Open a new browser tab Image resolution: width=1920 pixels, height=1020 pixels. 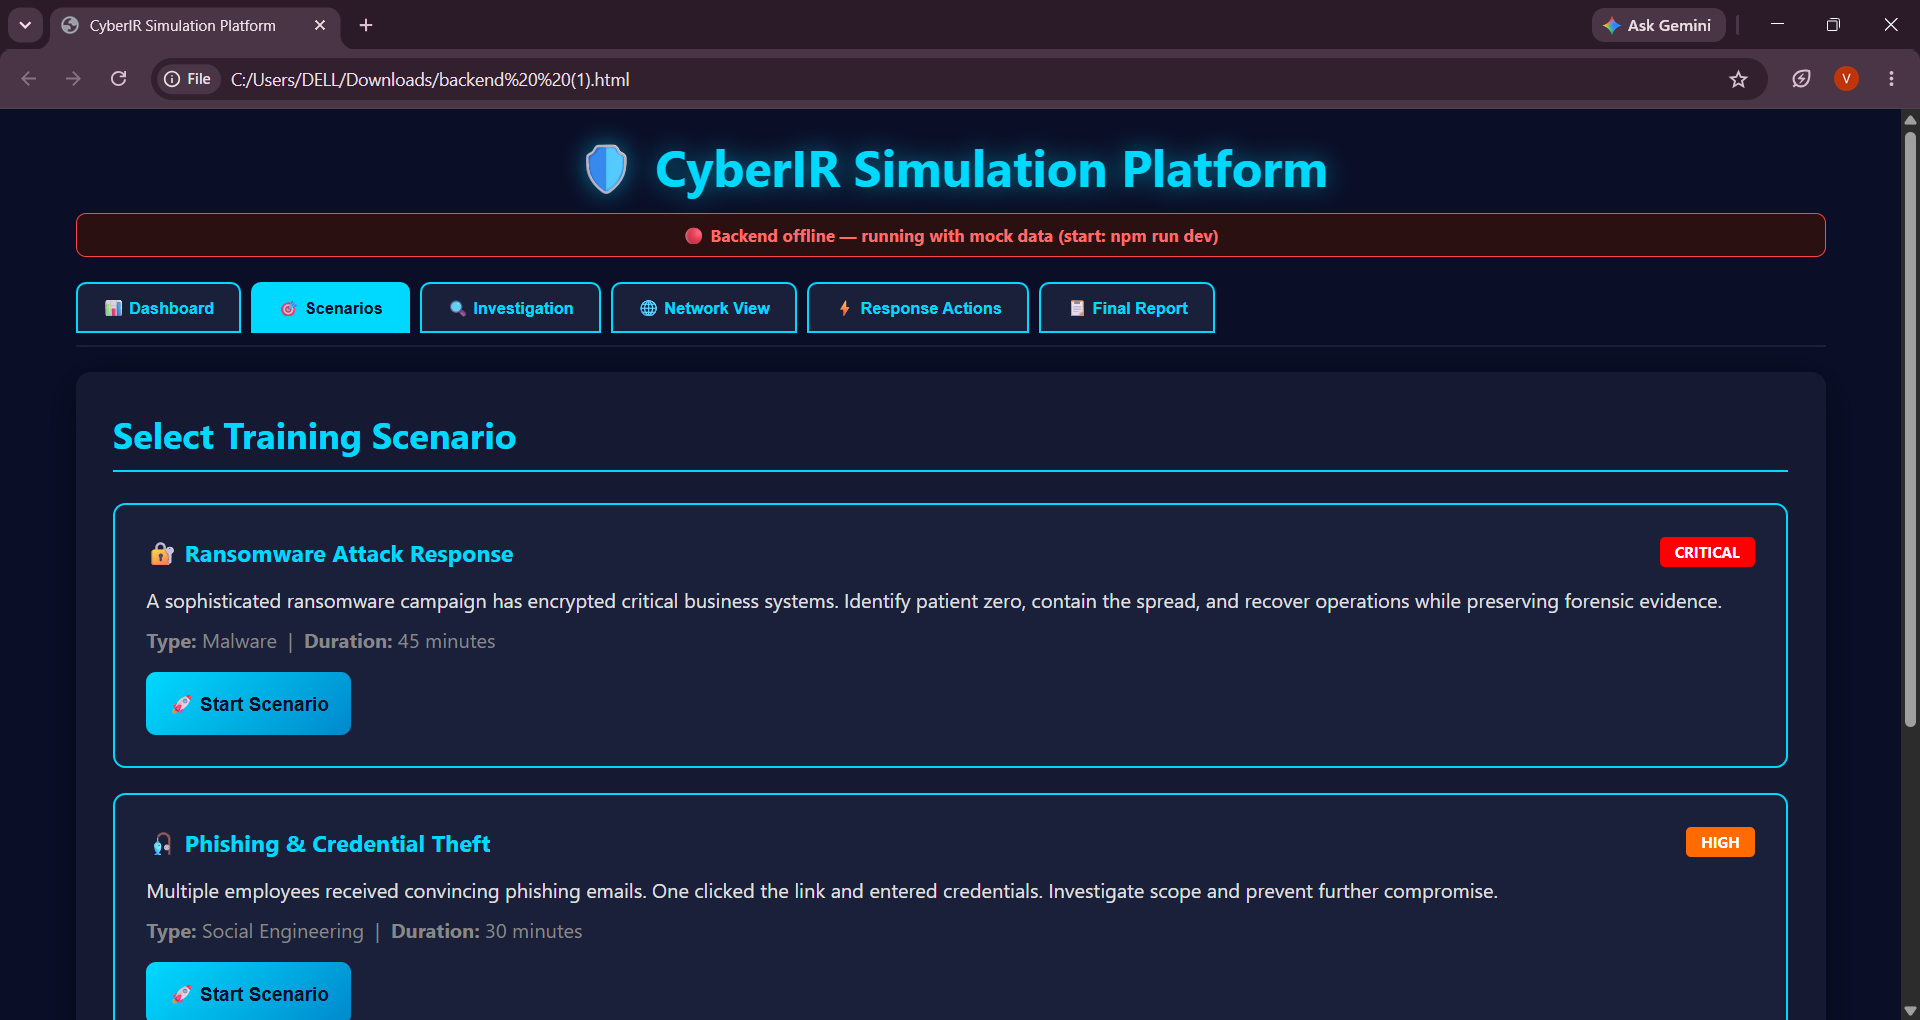click(x=366, y=25)
